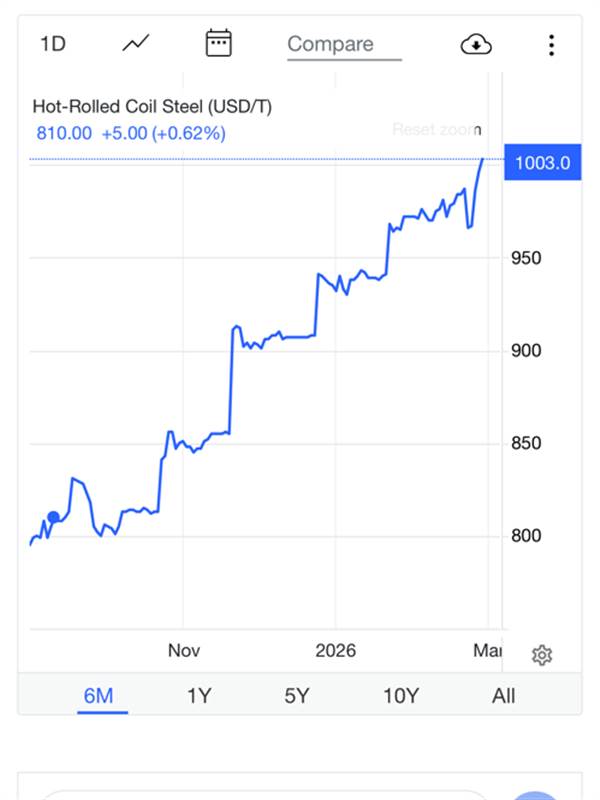This screenshot has width=600, height=800.
Task: Click the Reset zoom button
Action: [x=436, y=129]
